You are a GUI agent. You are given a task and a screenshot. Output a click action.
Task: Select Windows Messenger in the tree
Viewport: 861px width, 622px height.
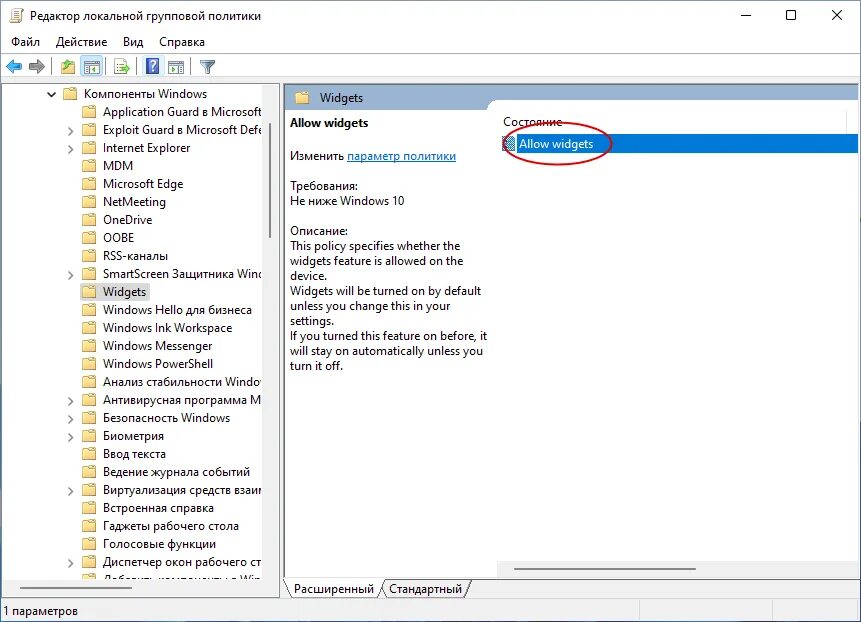point(158,346)
